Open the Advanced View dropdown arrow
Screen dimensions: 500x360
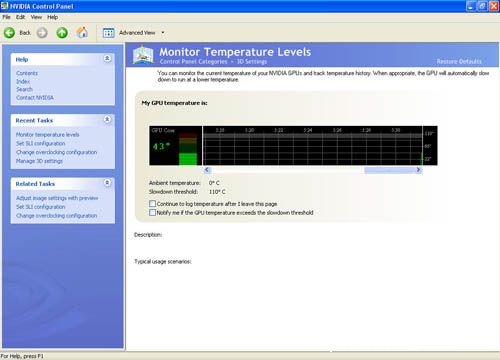163,33
